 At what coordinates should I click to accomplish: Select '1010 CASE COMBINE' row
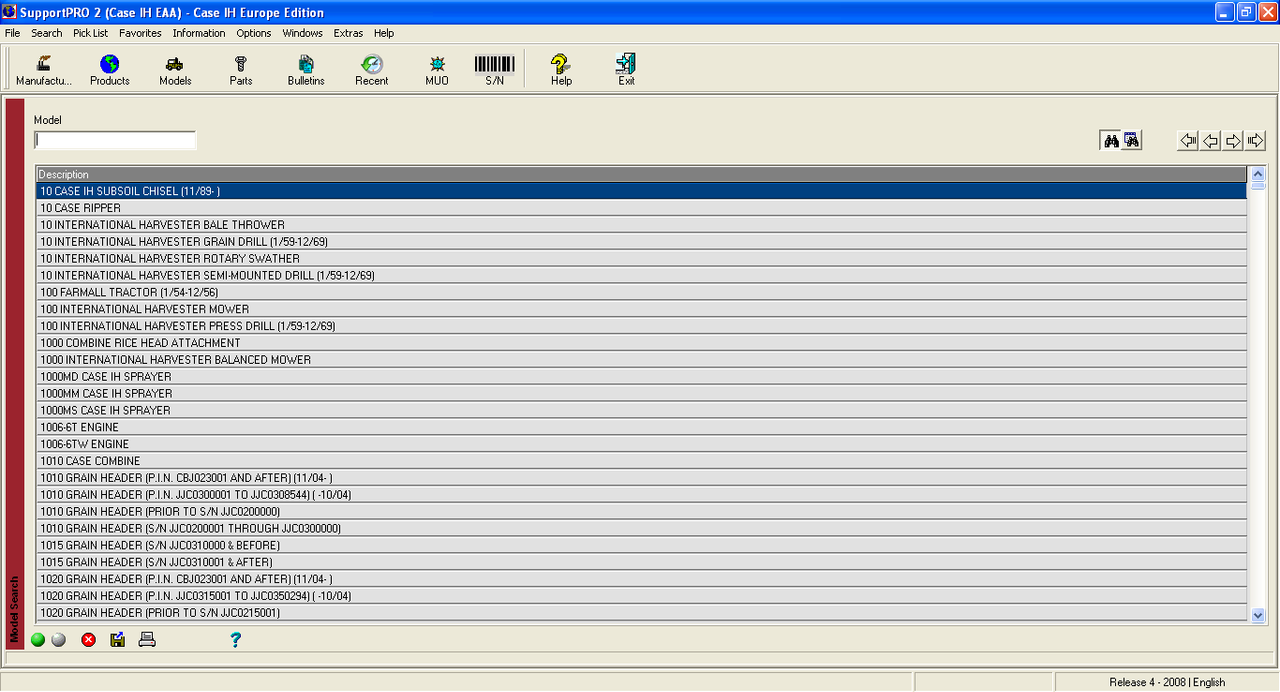coord(642,461)
